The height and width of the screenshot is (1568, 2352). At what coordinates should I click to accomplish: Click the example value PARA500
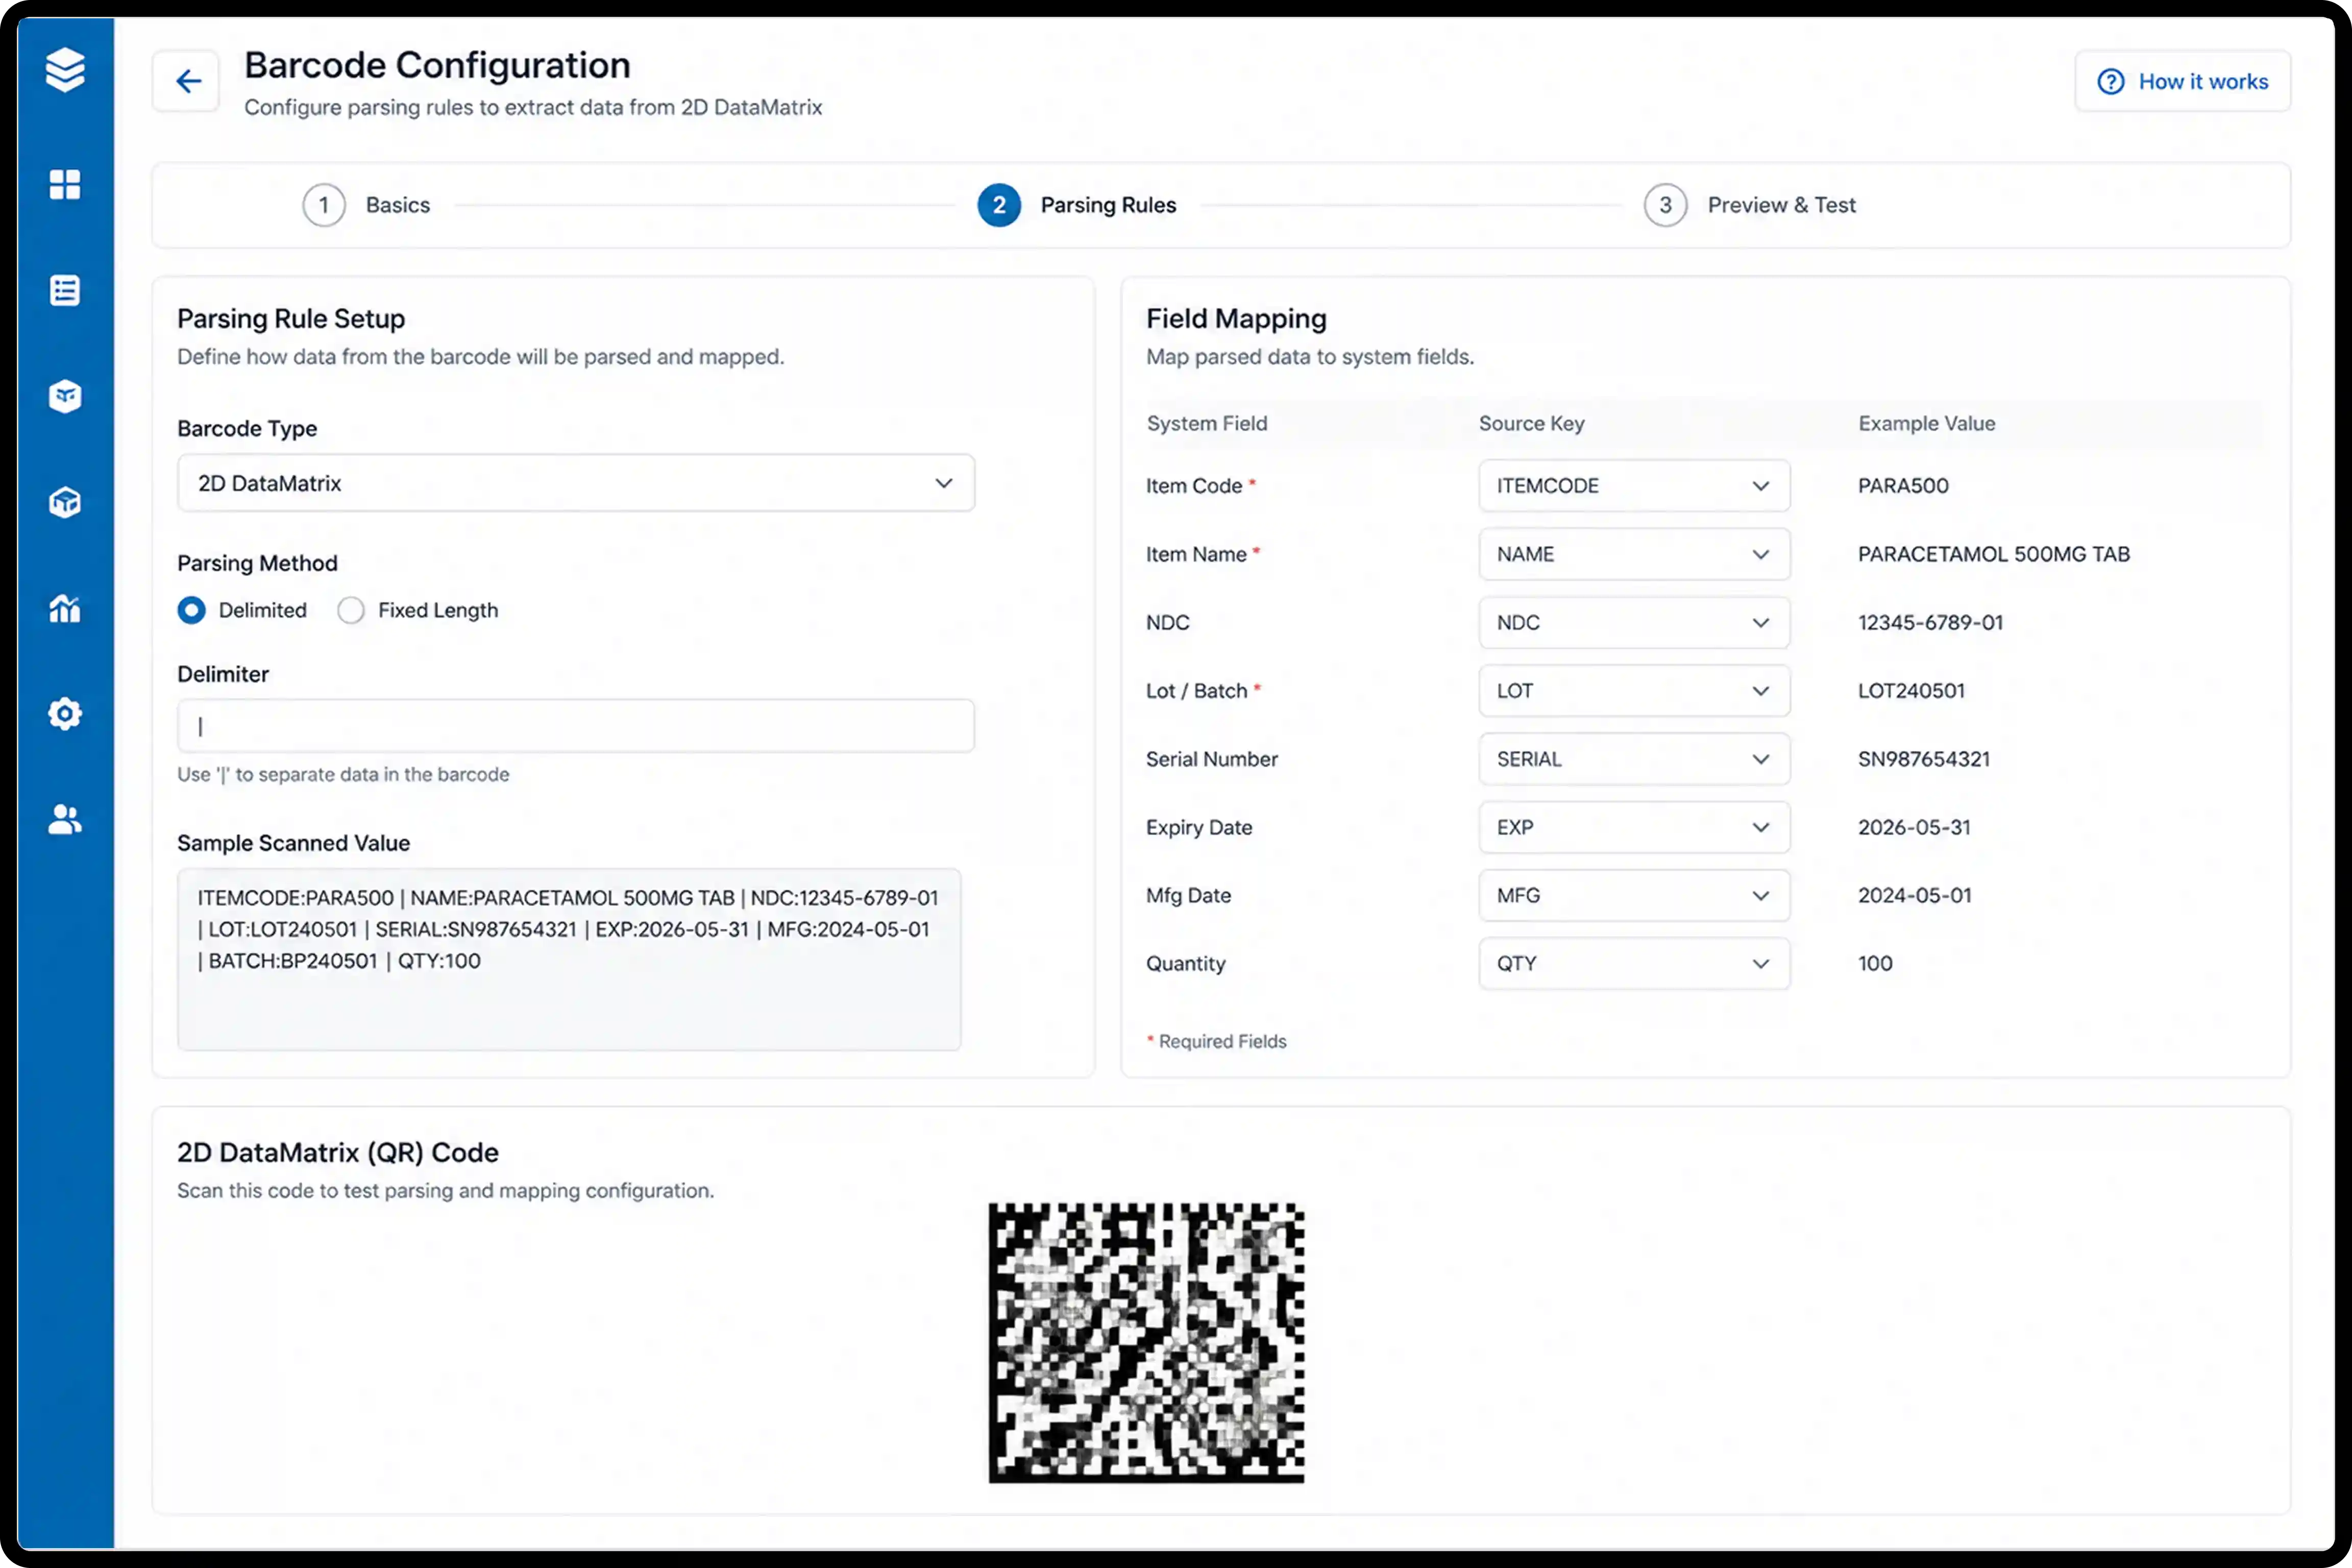1903,486
